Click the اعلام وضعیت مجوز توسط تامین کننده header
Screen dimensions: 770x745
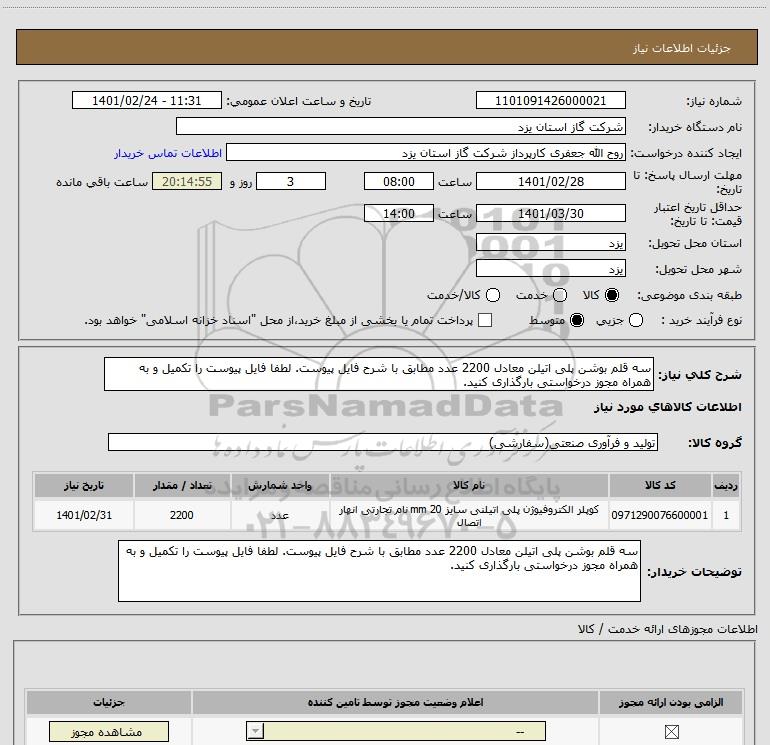tap(396, 702)
